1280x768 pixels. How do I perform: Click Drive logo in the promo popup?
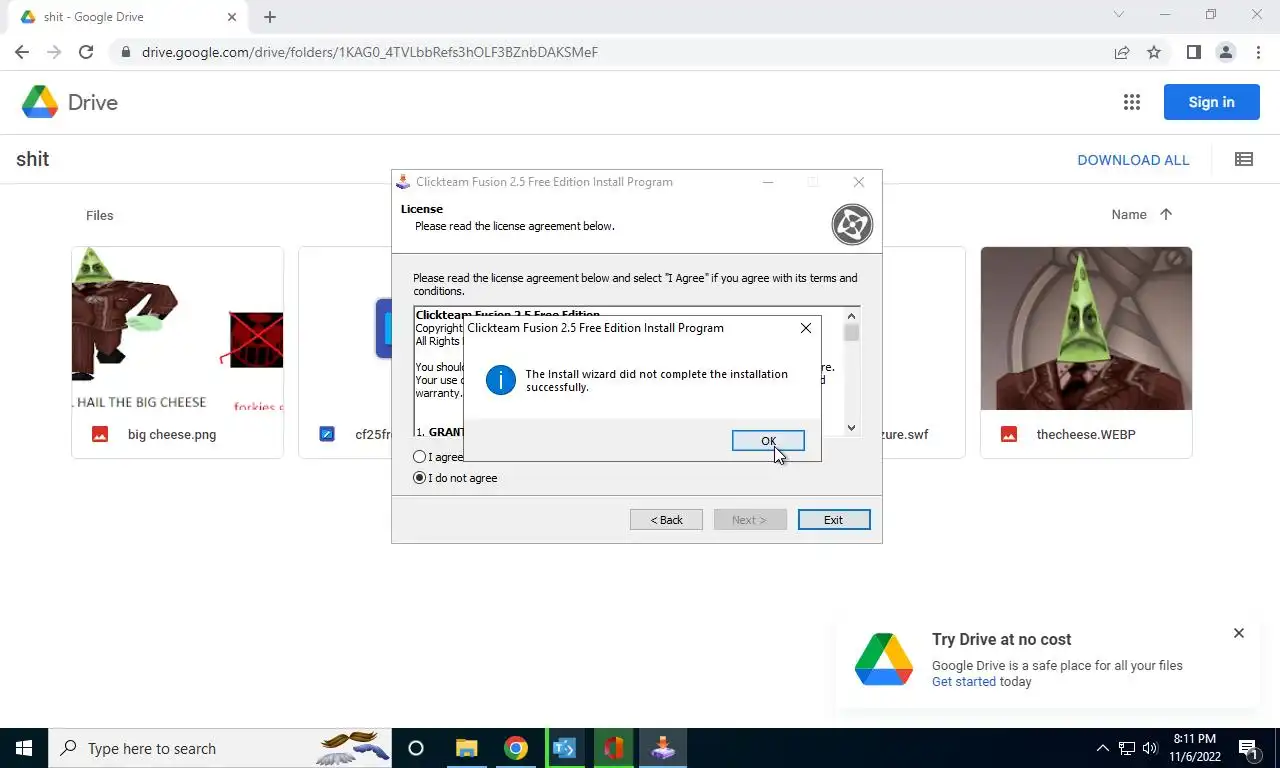tap(884, 659)
